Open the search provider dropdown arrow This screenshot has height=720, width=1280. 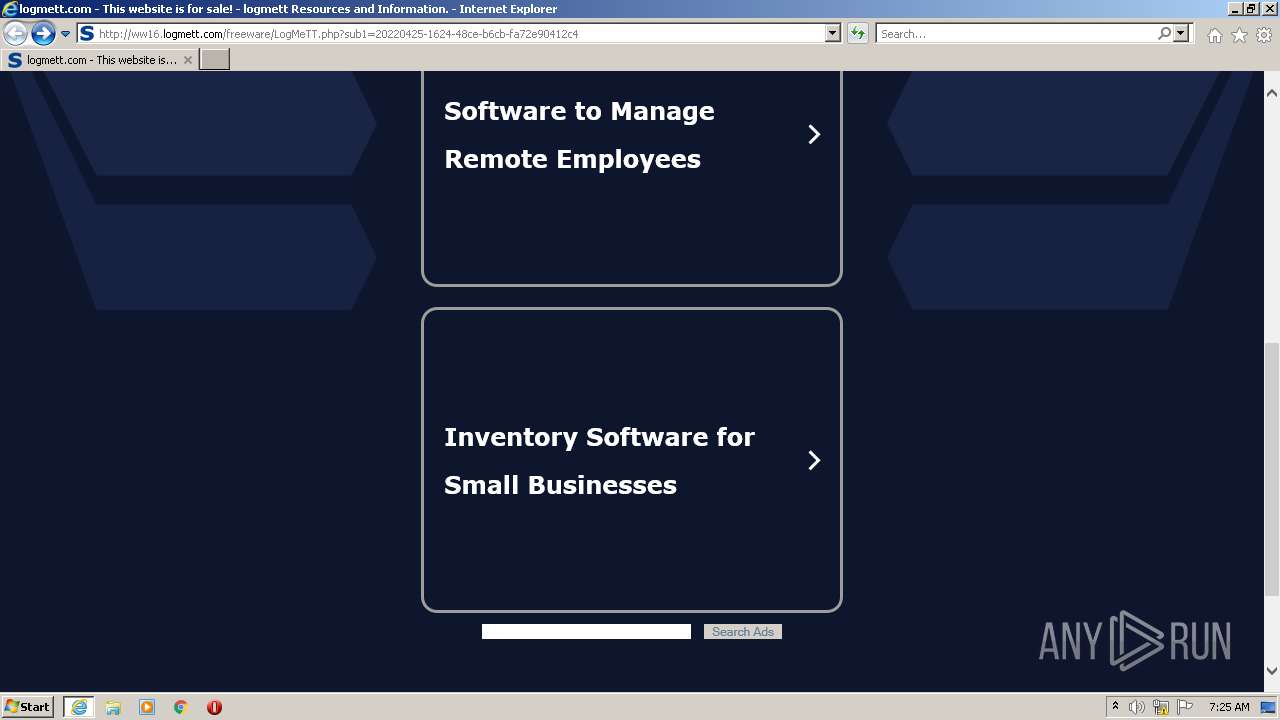1181,33
